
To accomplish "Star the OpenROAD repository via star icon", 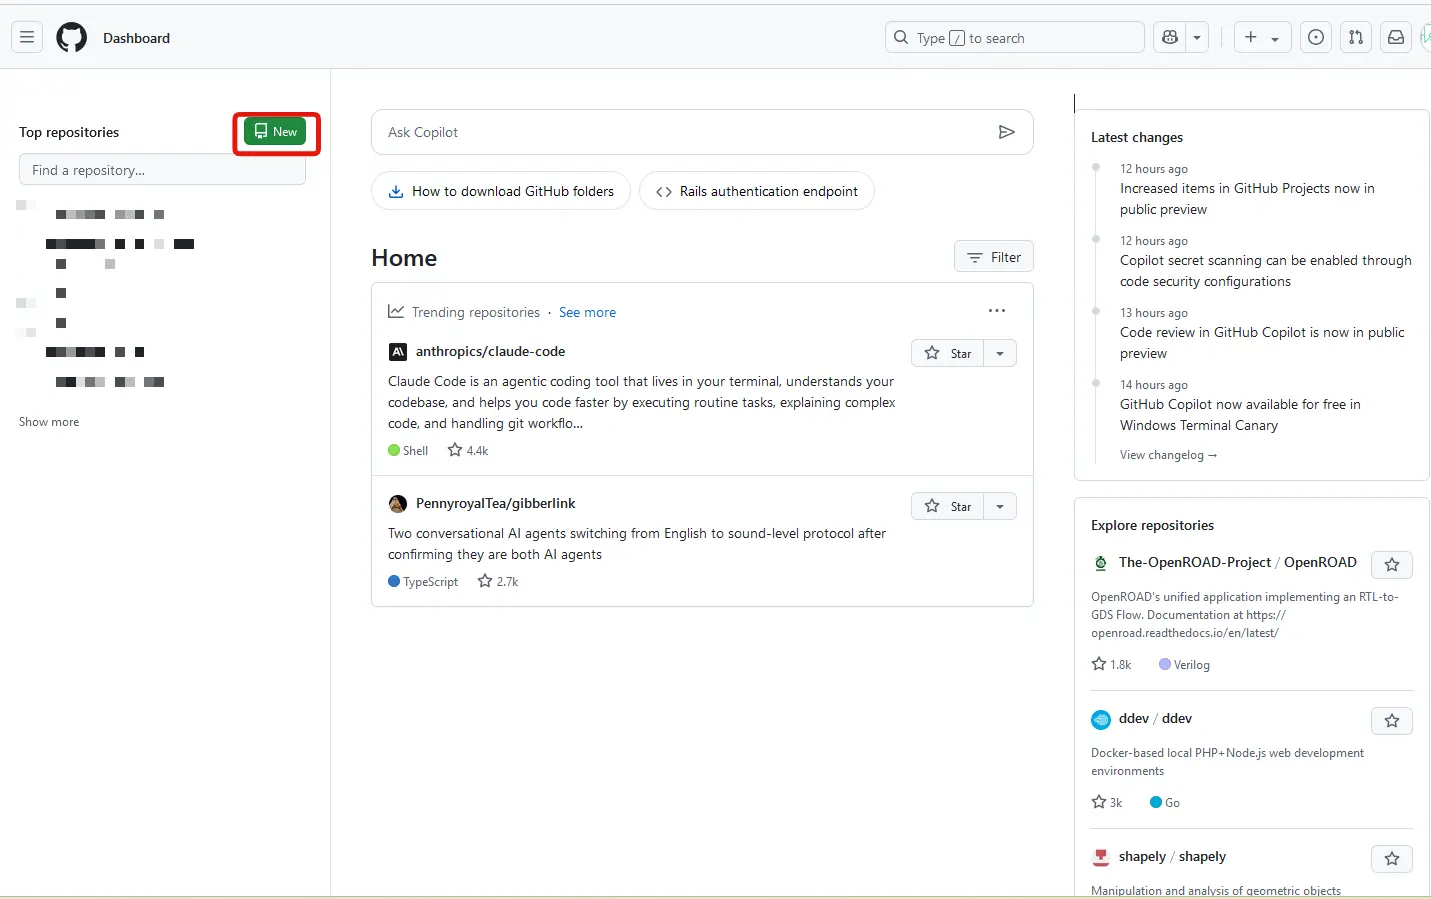I will [1392, 565].
